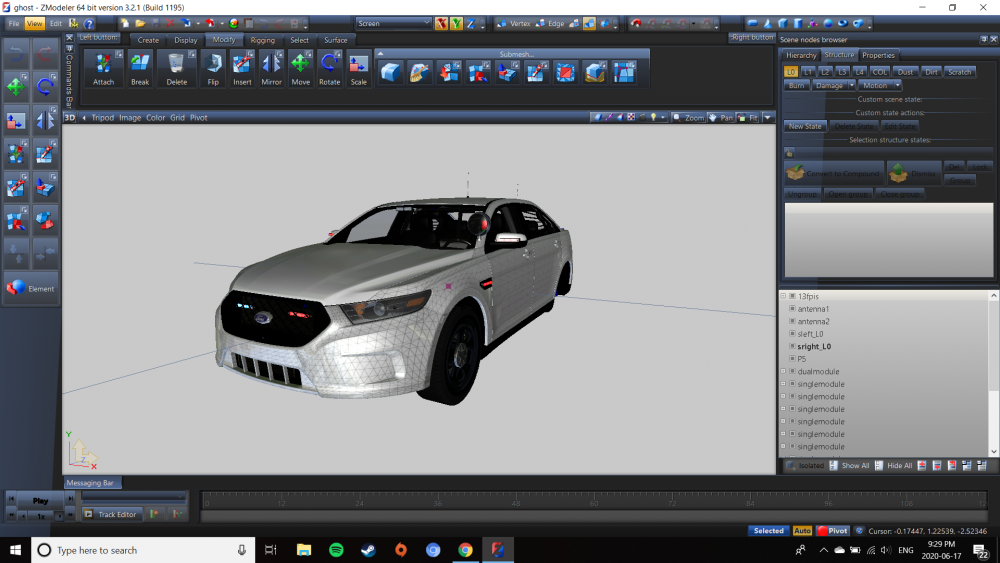Screen dimensions: 1000x563
Task: Open Spotify from the Windows taskbar
Action: click(x=336, y=550)
